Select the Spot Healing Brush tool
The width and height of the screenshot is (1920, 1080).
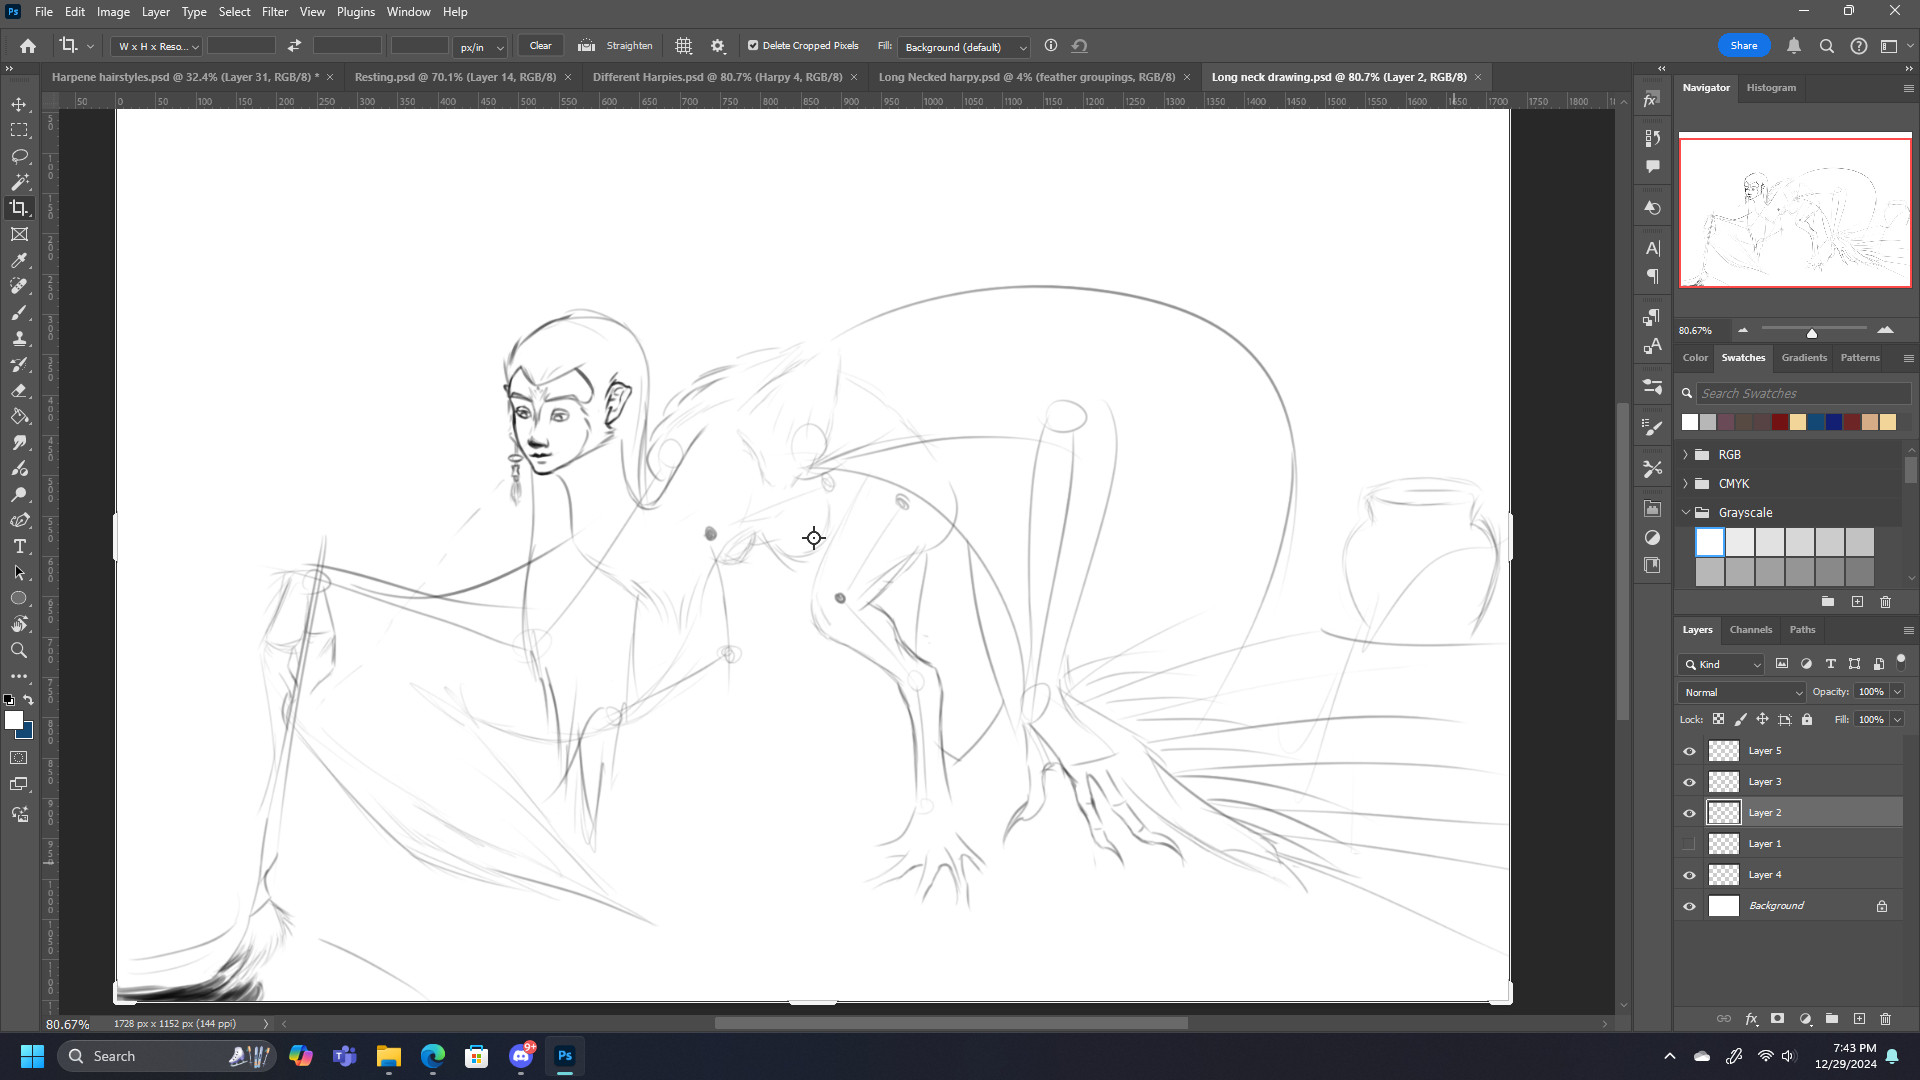19,286
